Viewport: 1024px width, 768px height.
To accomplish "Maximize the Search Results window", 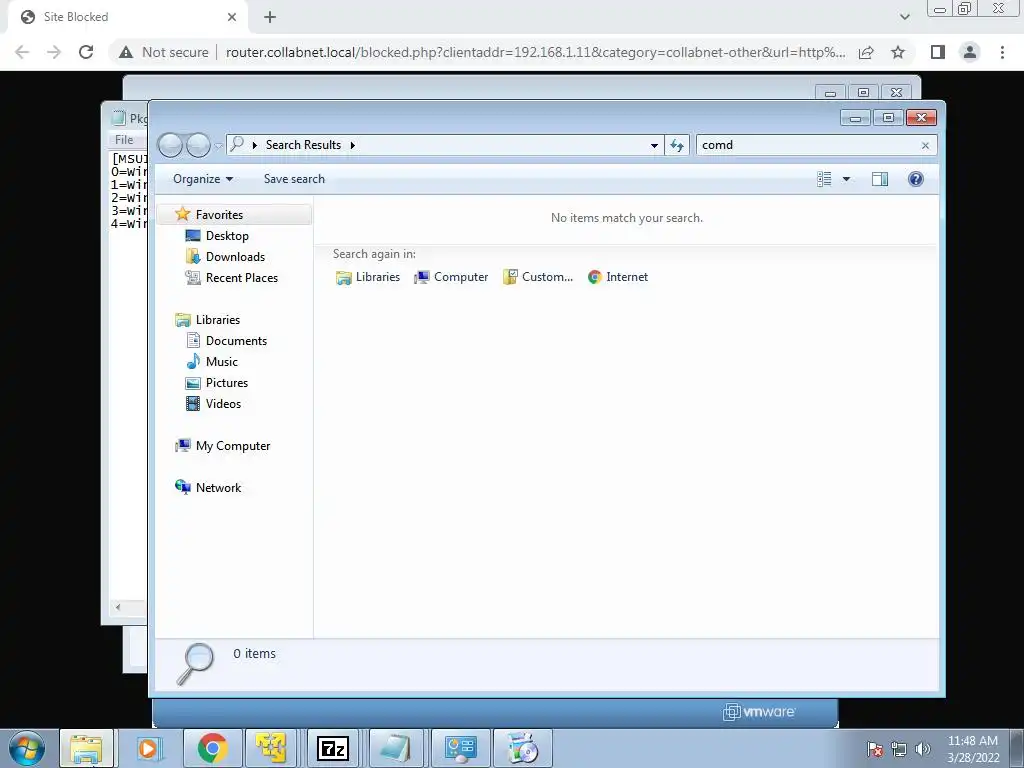I will pyautogui.click(x=888, y=118).
